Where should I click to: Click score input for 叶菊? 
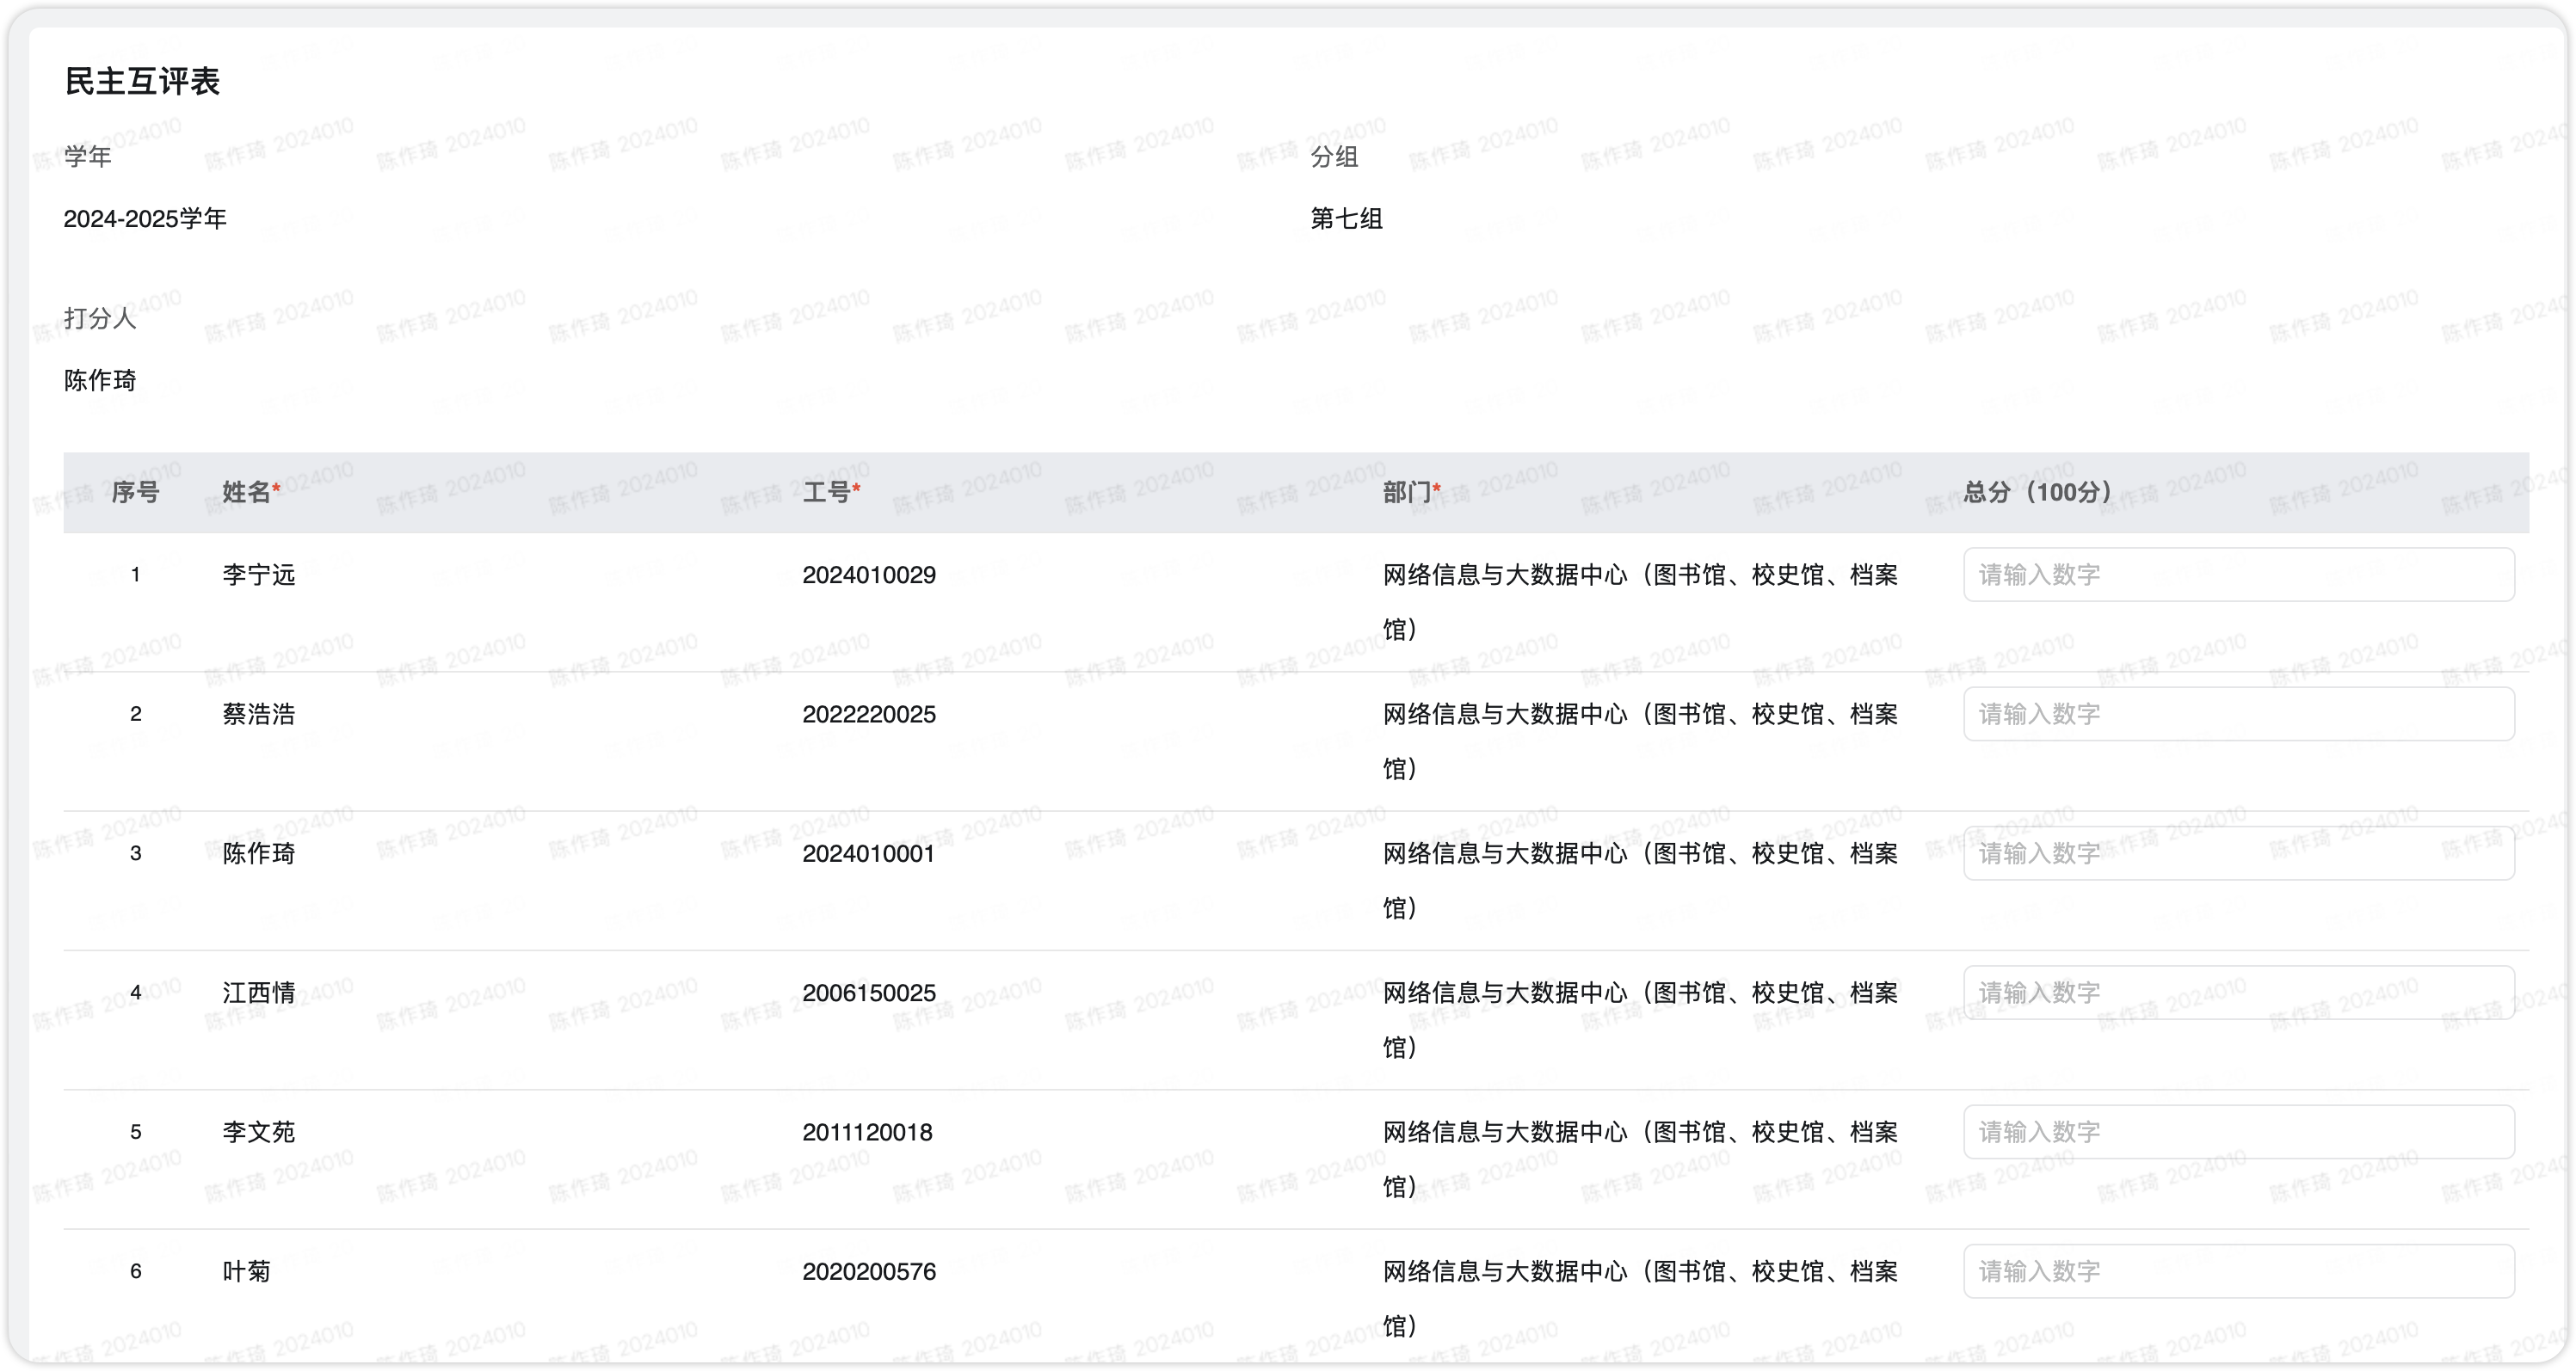point(2238,1271)
